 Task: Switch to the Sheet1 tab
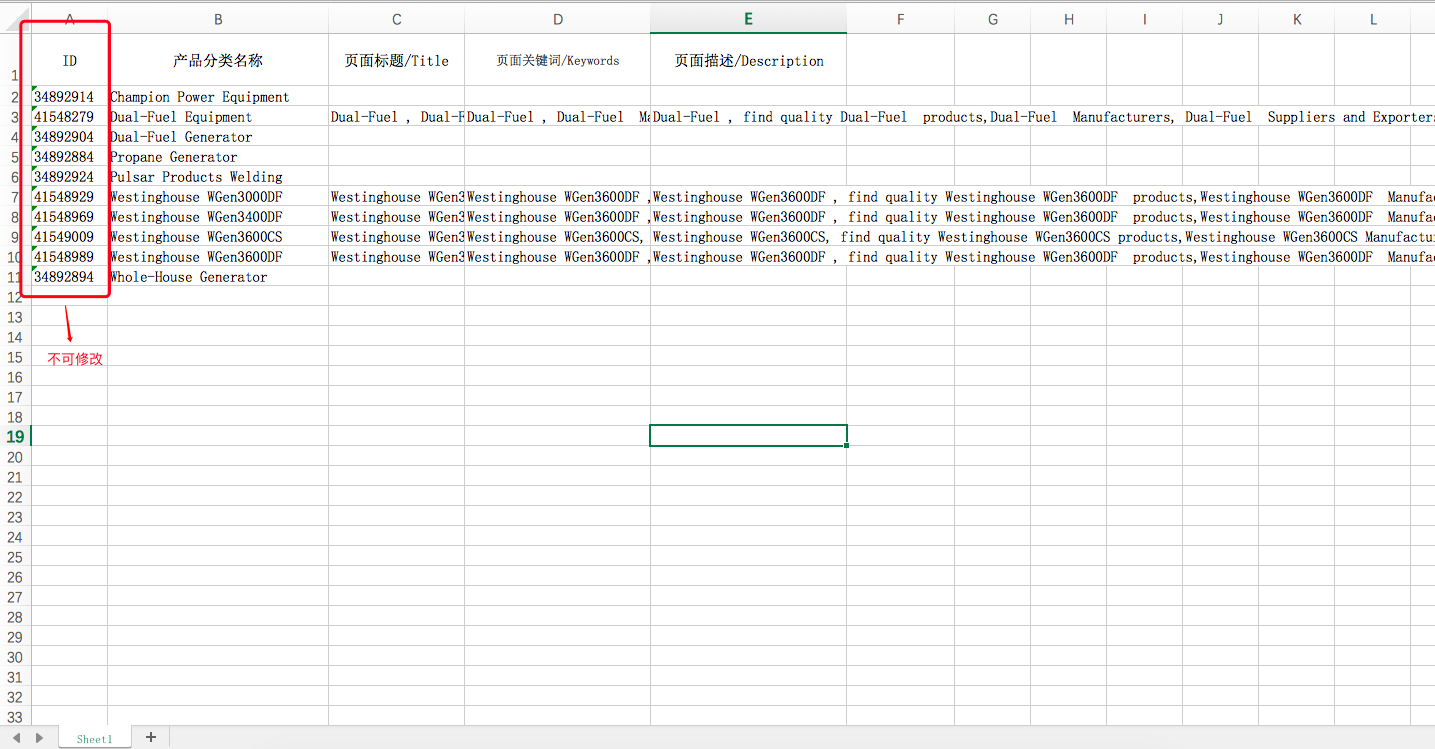(x=95, y=739)
